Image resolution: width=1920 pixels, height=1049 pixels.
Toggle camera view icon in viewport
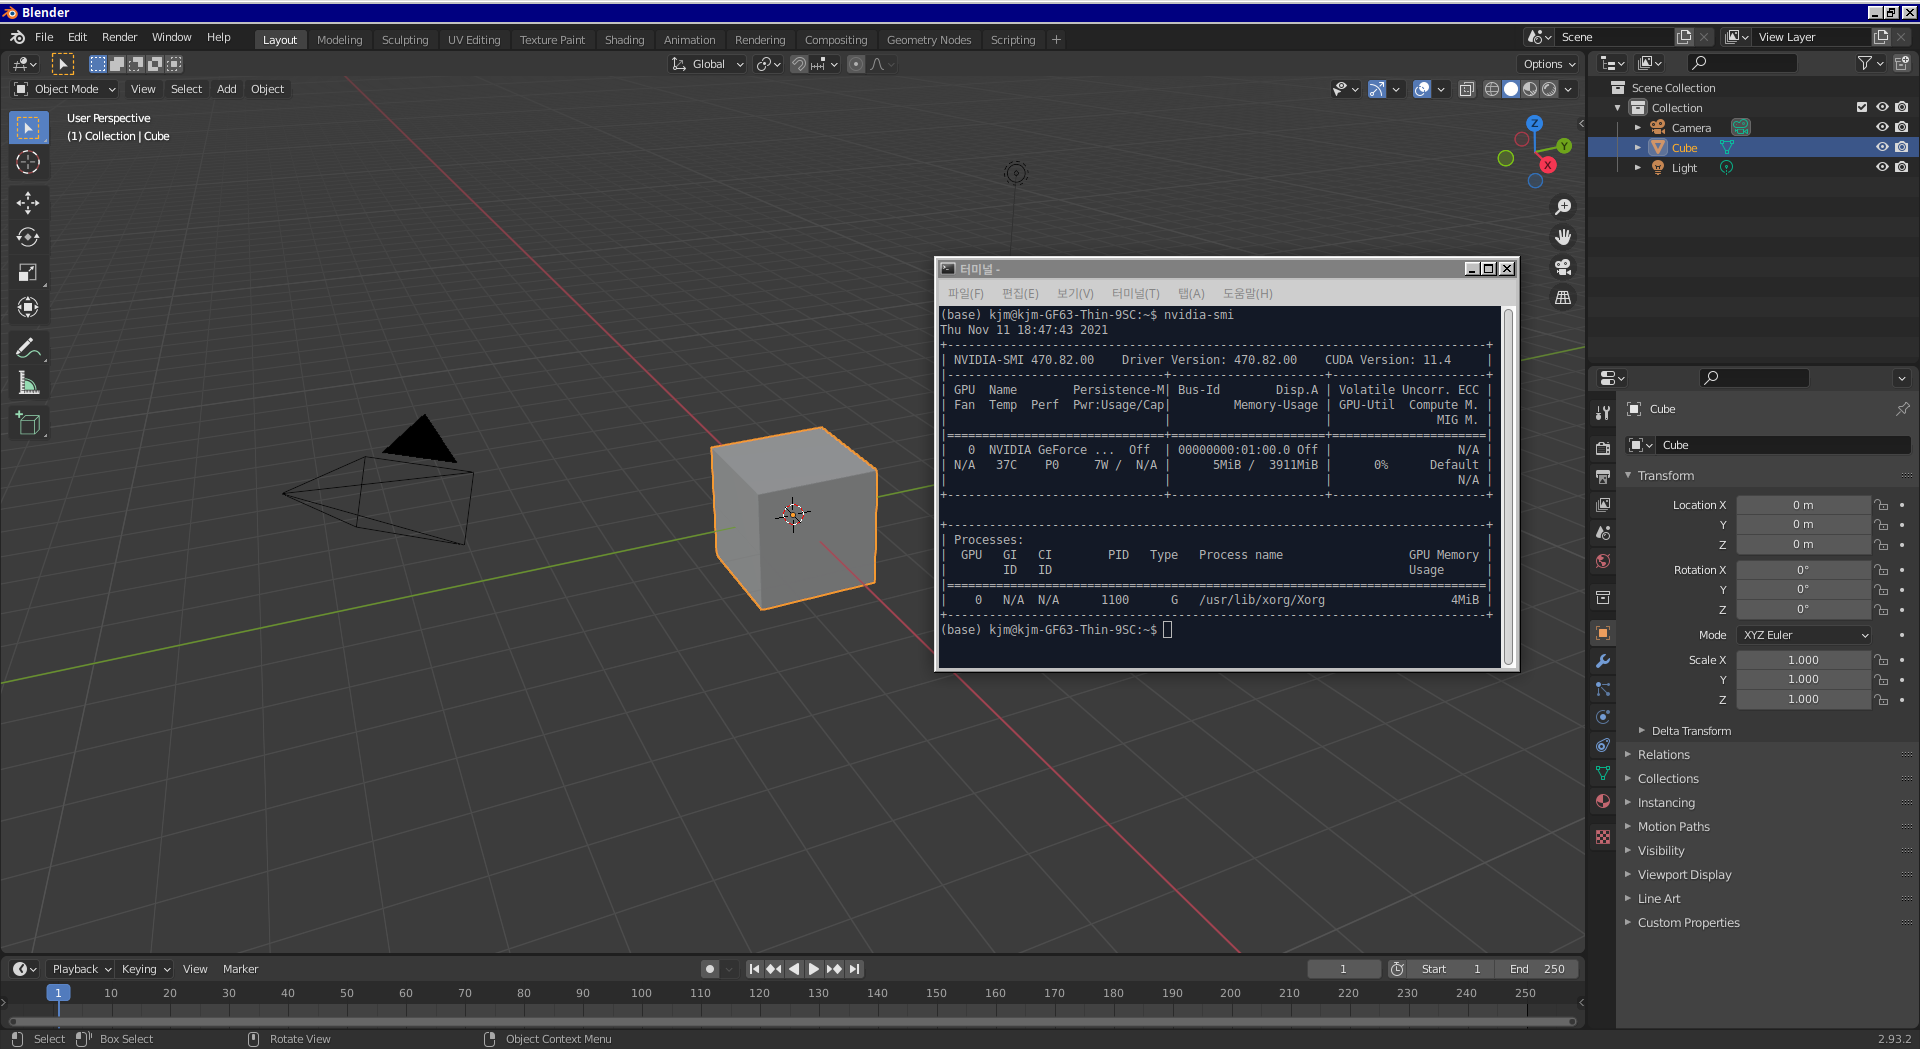(x=1563, y=267)
